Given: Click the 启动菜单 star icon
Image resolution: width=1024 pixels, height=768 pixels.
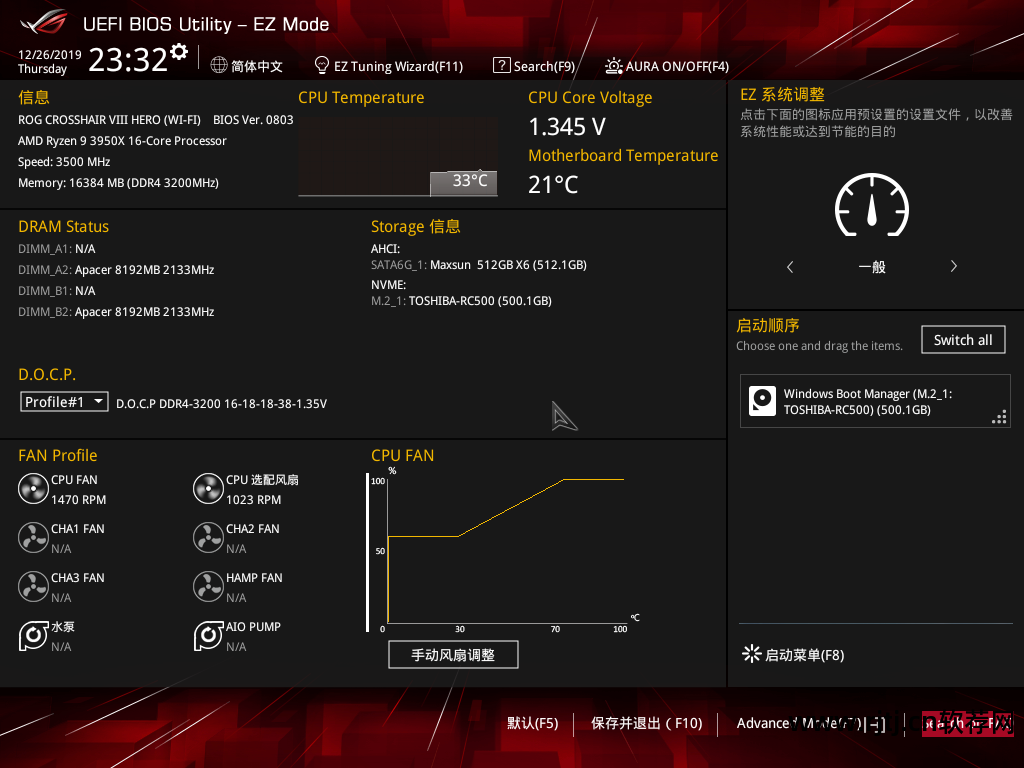Looking at the screenshot, I should [x=751, y=654].
